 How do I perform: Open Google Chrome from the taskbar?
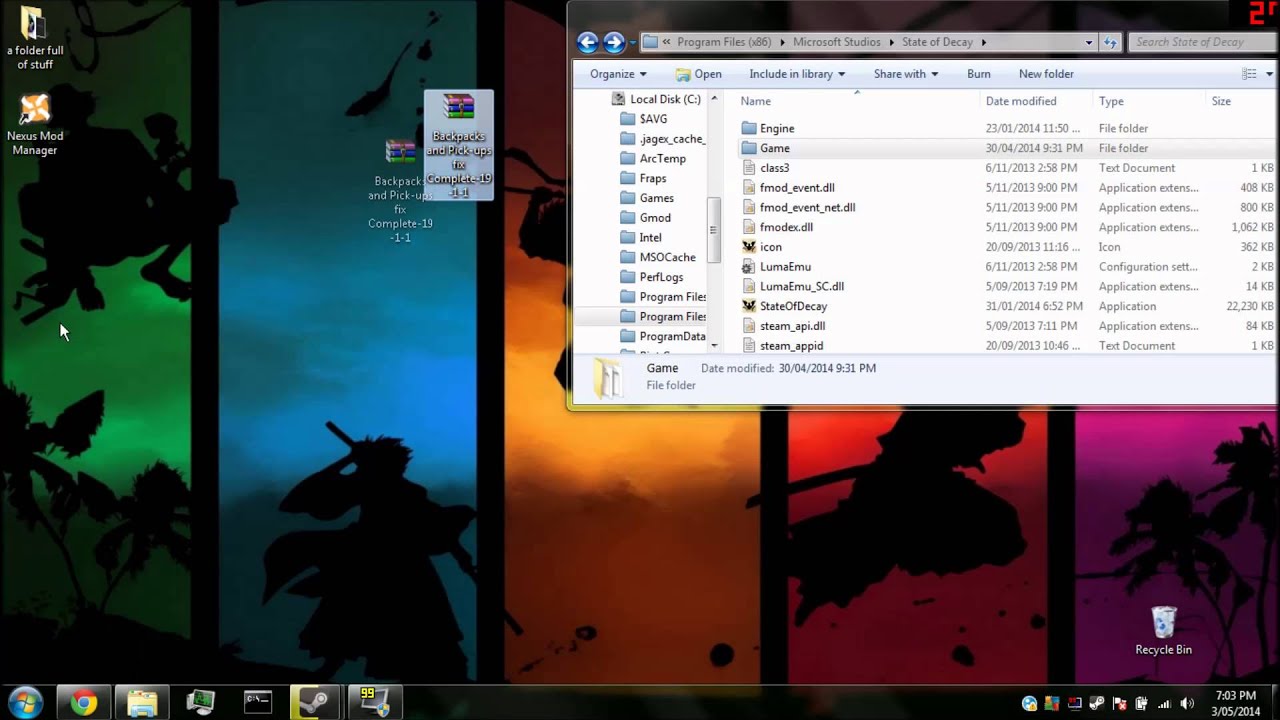(84, 703)
